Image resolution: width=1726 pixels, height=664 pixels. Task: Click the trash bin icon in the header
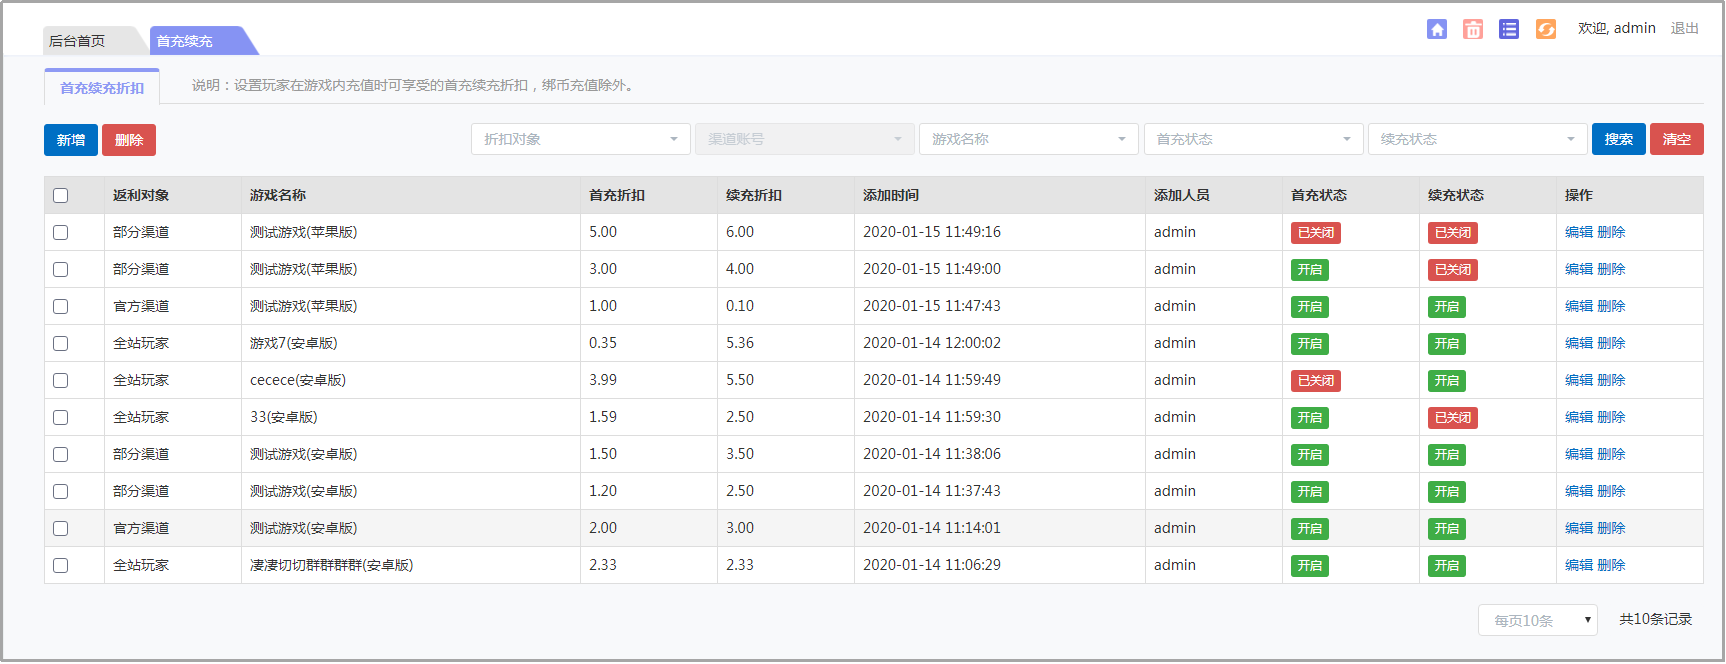tap(1473, 29)
